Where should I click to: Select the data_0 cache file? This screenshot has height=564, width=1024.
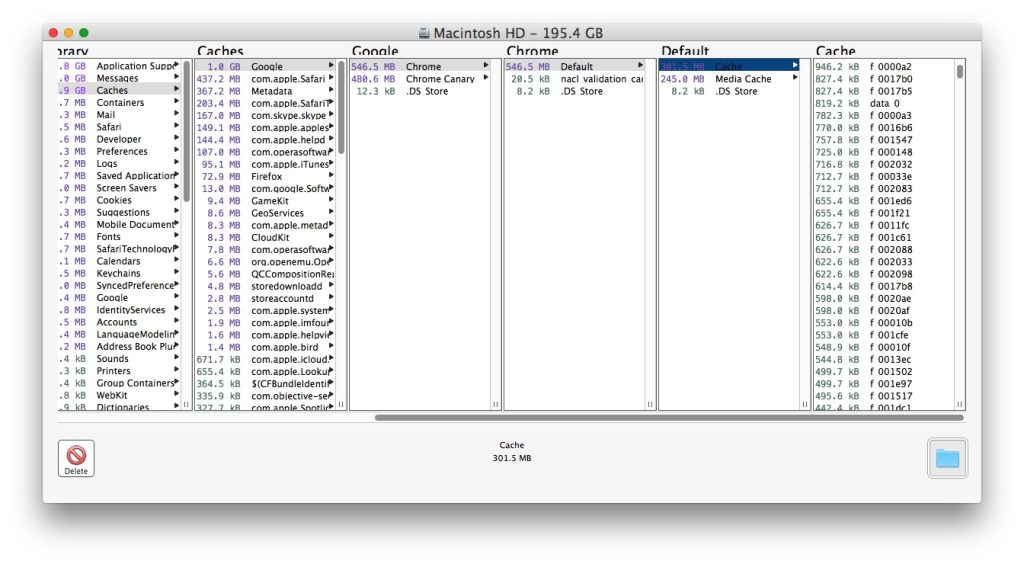(x=884, y=103)
